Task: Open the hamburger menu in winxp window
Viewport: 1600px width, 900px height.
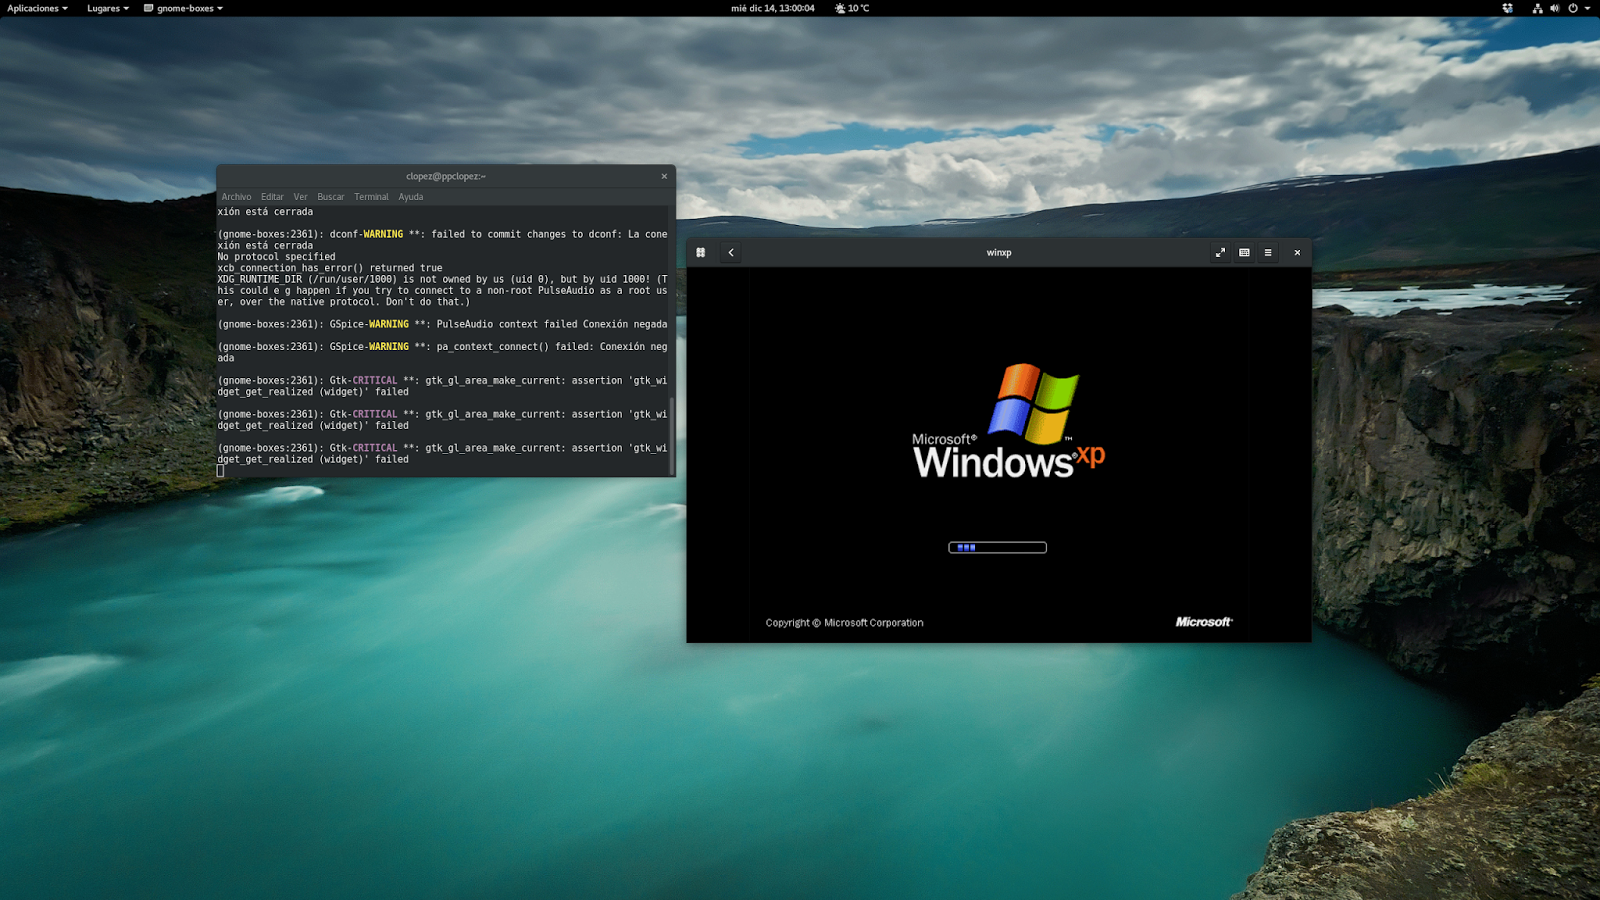Action: [x=1268, y=253]
